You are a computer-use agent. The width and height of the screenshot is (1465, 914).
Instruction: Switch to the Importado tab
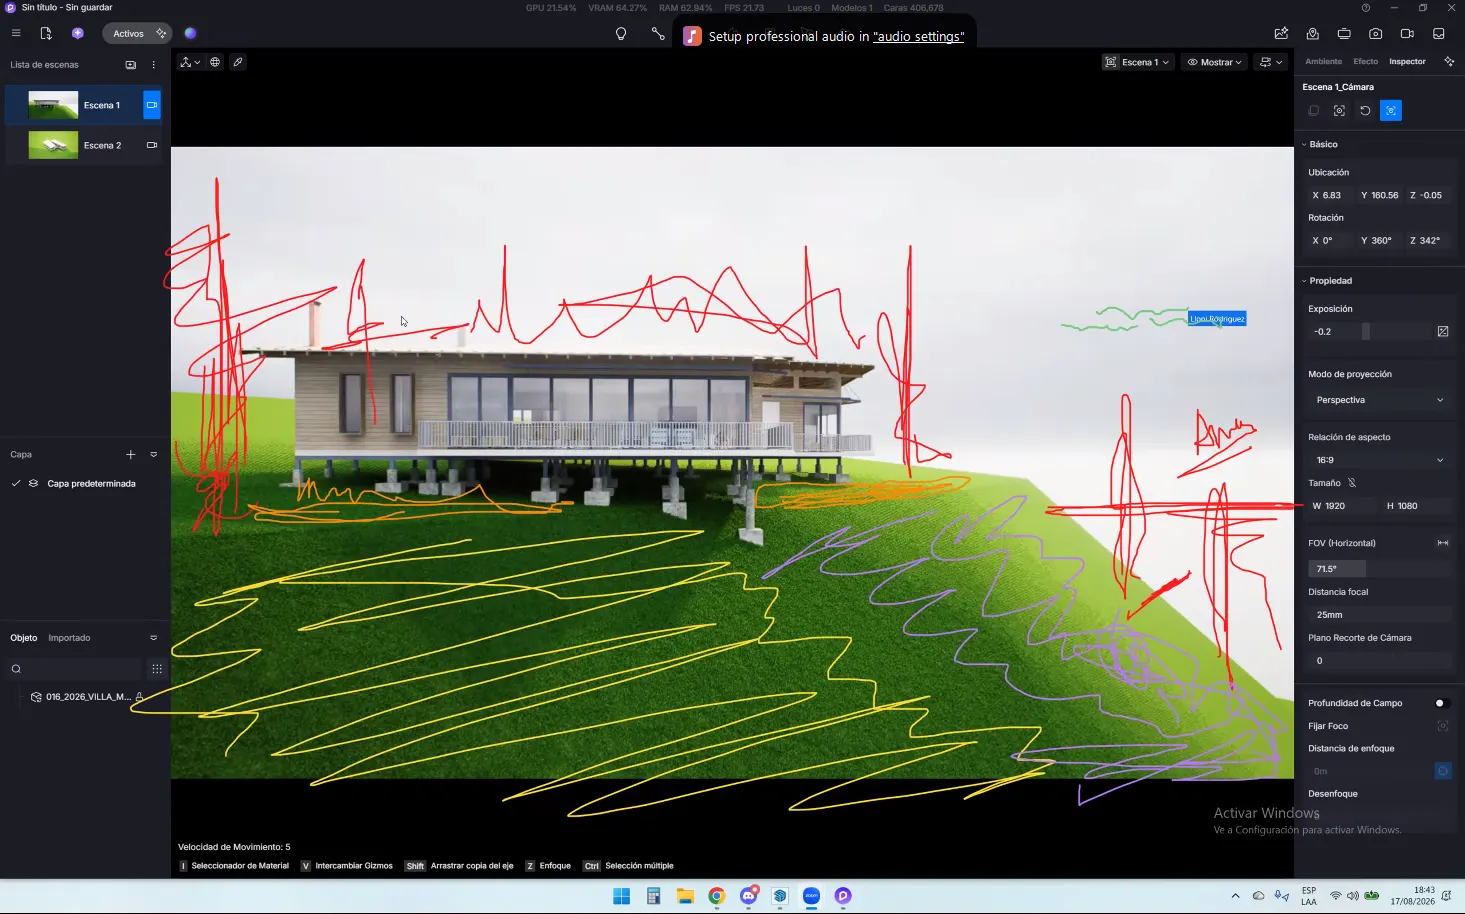[x=69, y=638]
